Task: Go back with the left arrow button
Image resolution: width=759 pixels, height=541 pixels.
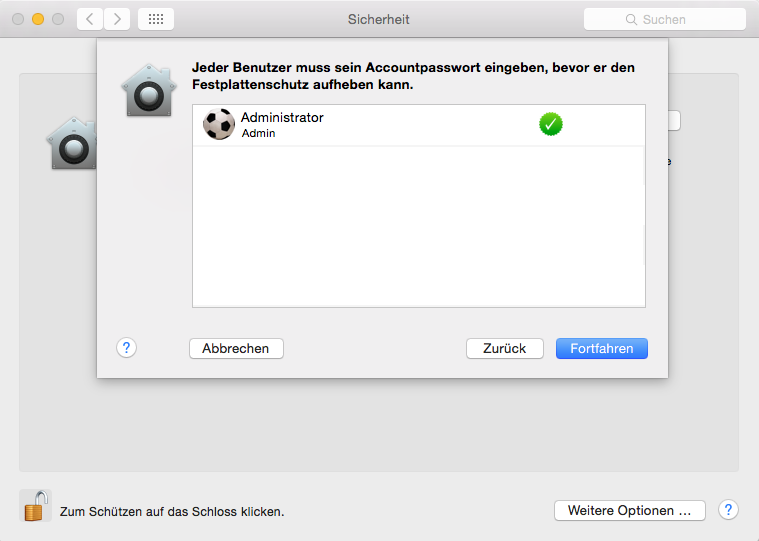Action: tap(90, 19)
